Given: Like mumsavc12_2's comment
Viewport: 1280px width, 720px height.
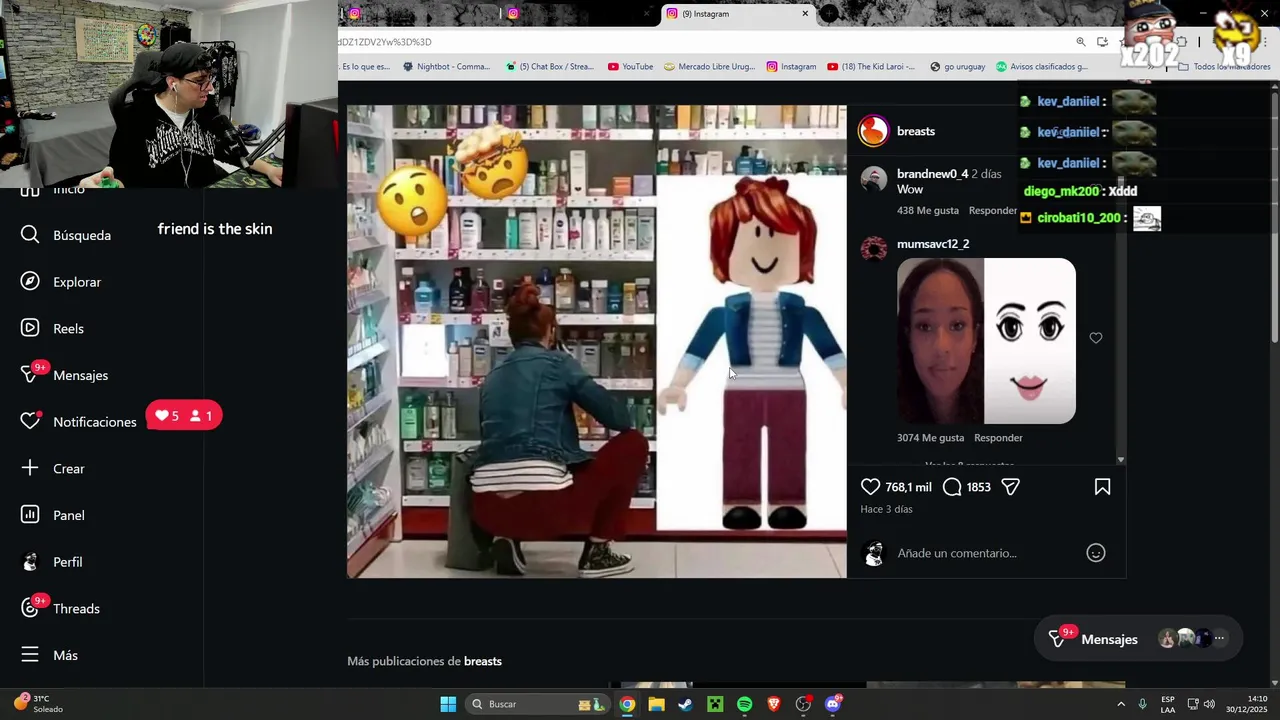Looking at the screenshot, I should (1096, 338).
